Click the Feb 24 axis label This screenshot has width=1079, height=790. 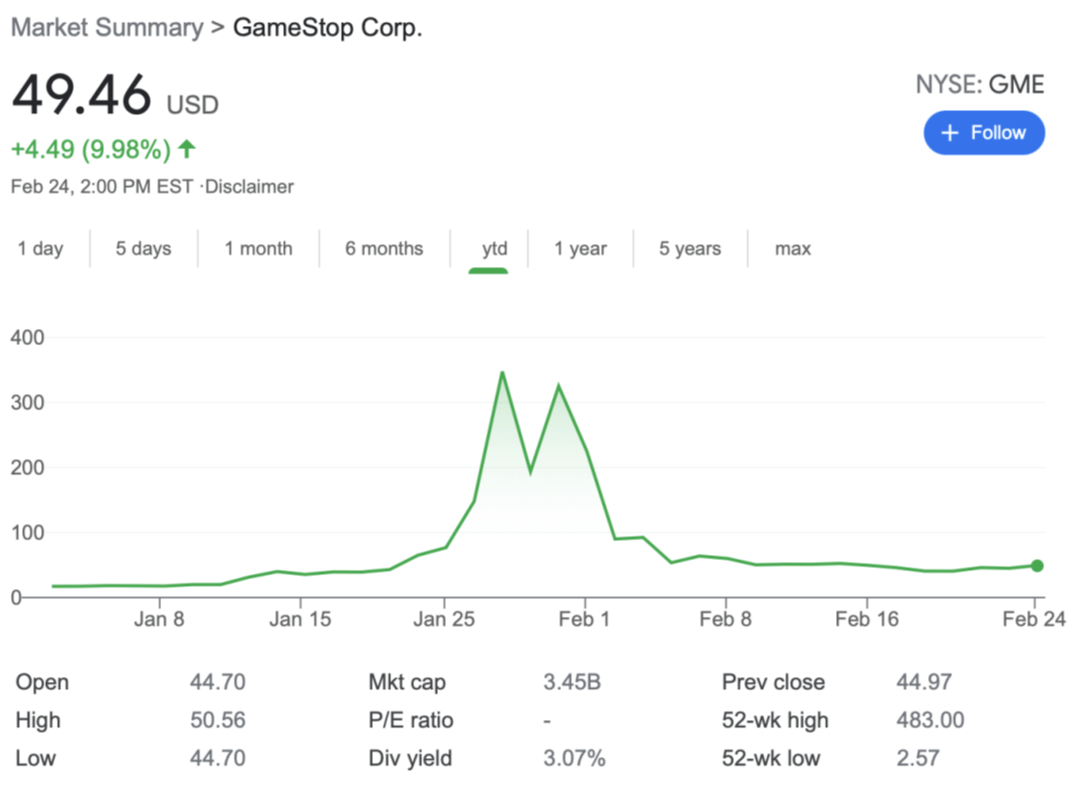pos(1034,619)
